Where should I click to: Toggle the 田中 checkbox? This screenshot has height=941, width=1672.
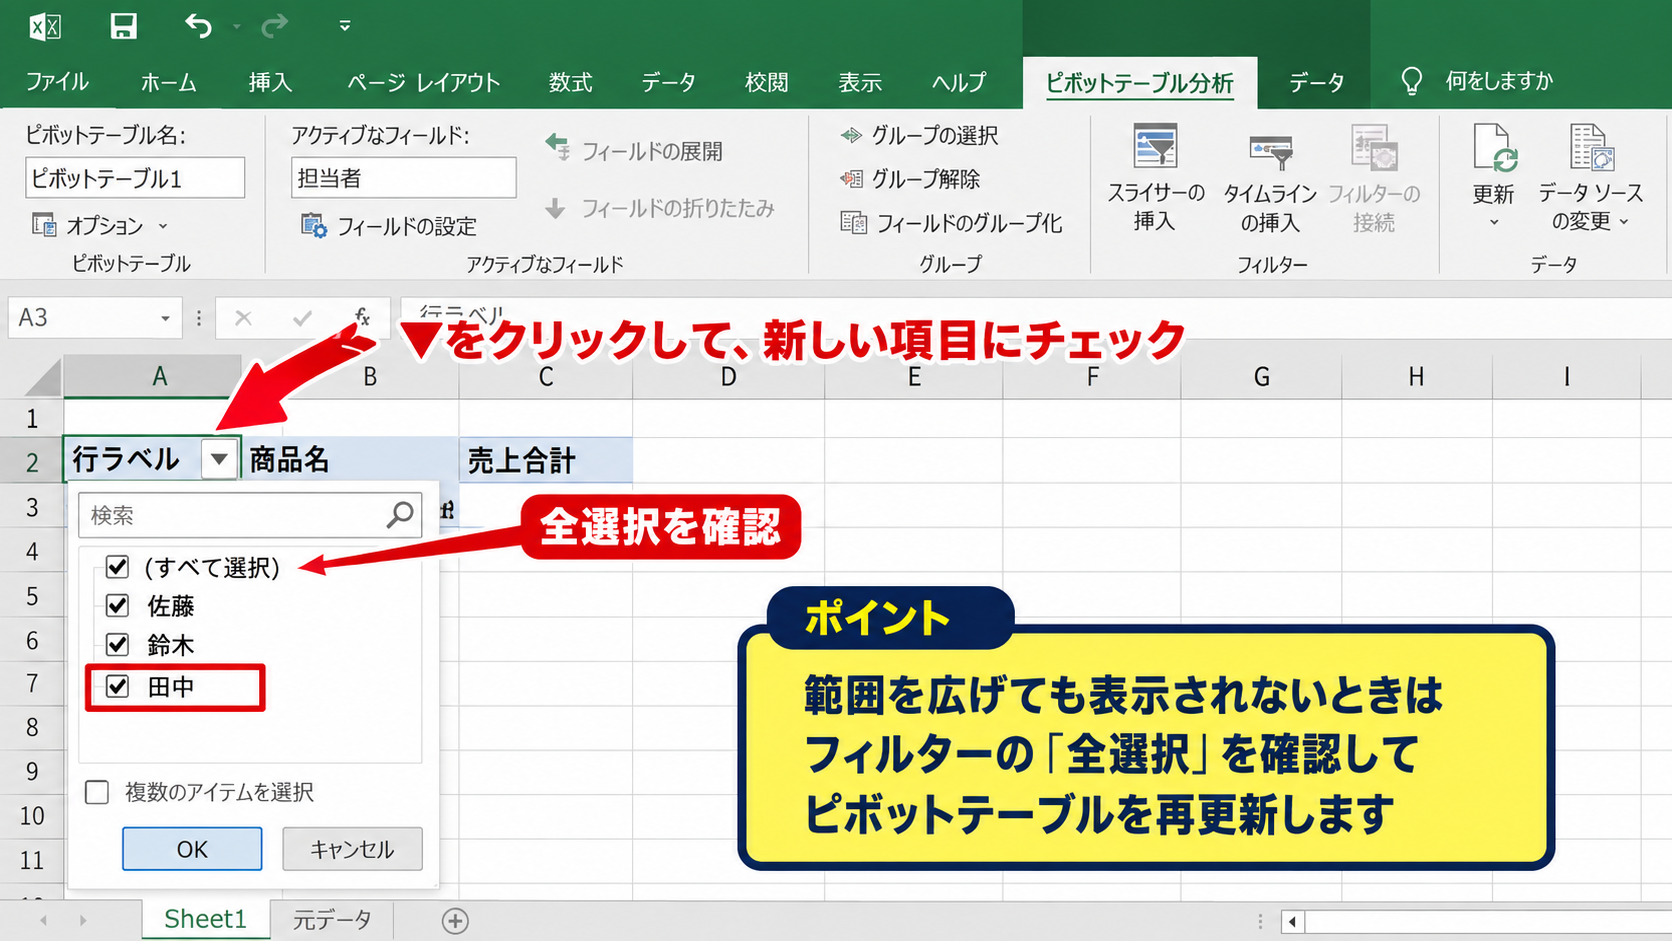point(117,686)
